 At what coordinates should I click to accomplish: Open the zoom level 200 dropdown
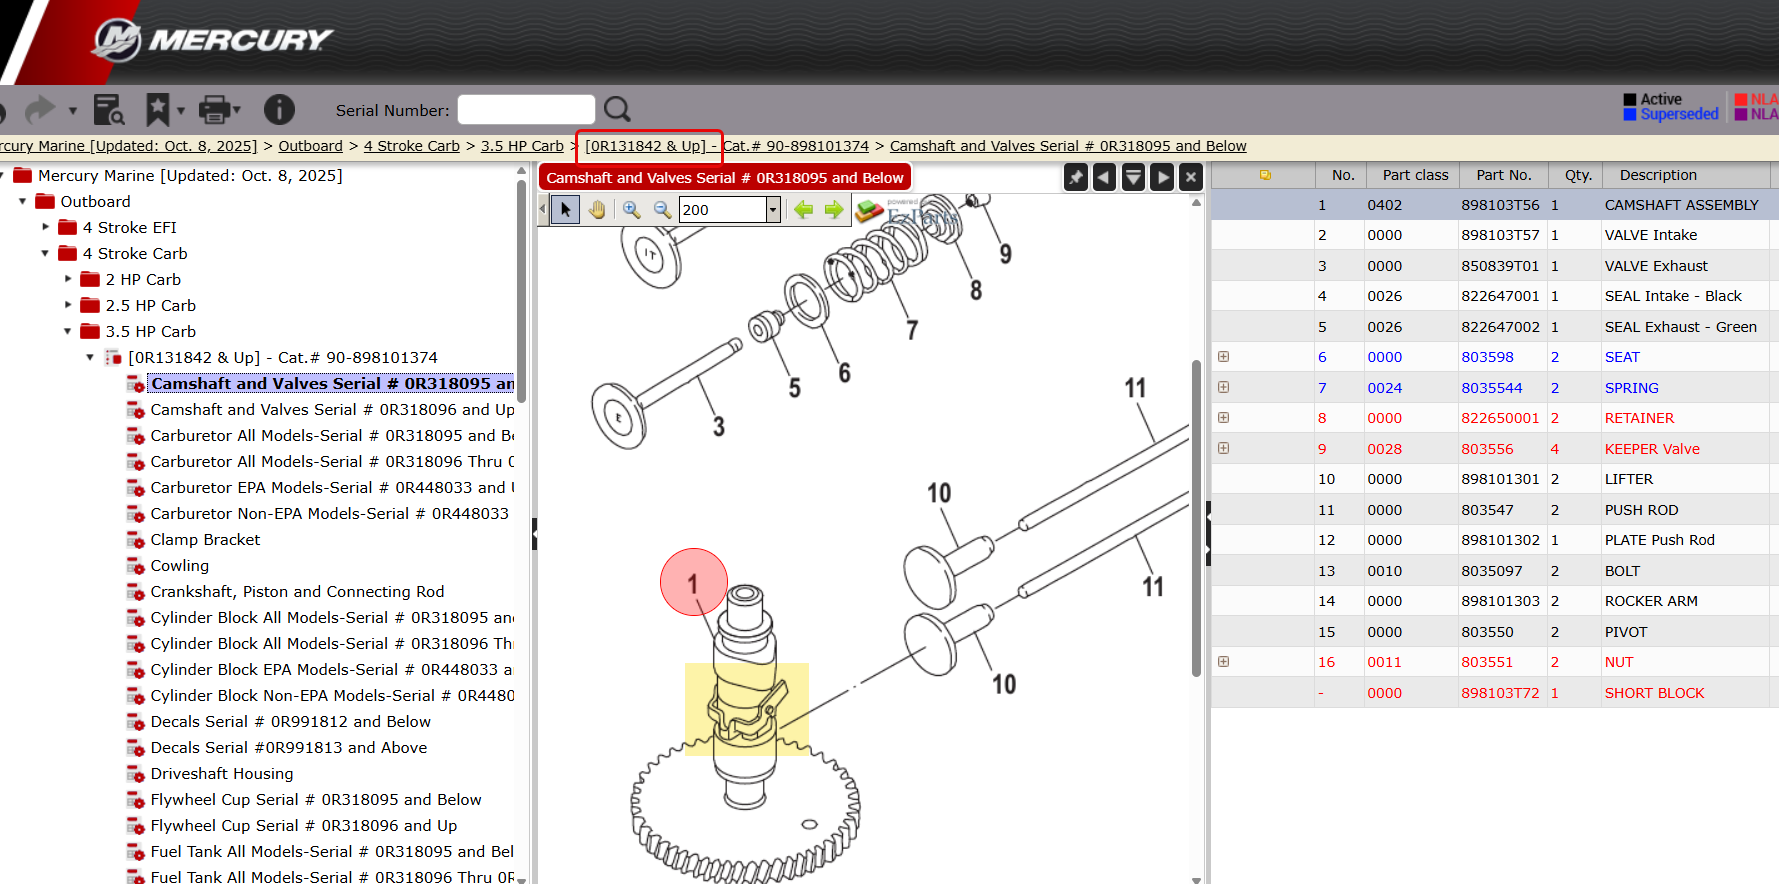pyautogui.click(x=773, y=209)
